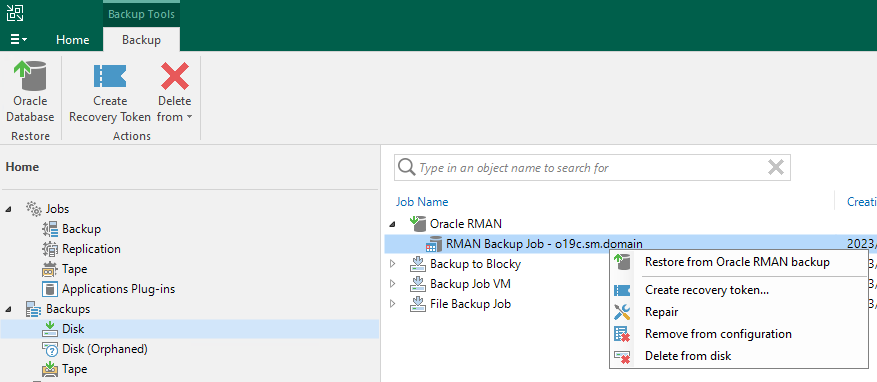Click the Jobs gears icon in tree
Image resolution: width=877 pixels, height=382 pixels.
click(34, 209)
